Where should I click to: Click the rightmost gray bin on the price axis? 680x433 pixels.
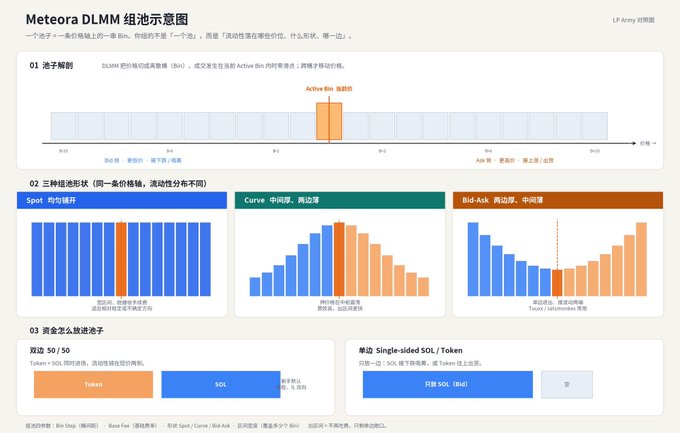[x=595, y=126]
